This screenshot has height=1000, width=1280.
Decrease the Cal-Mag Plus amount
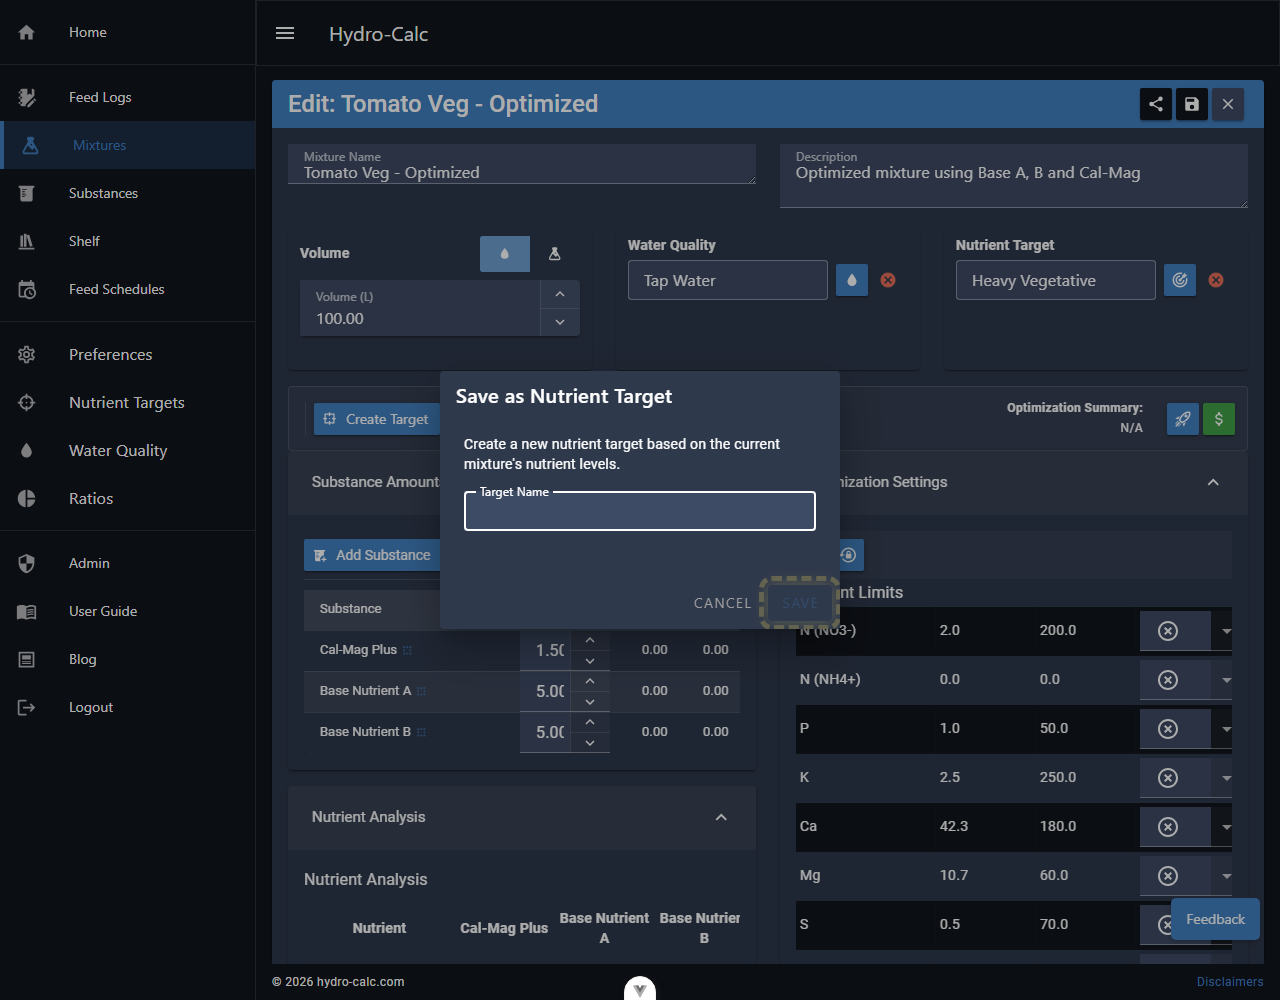(x=590, y=661)
